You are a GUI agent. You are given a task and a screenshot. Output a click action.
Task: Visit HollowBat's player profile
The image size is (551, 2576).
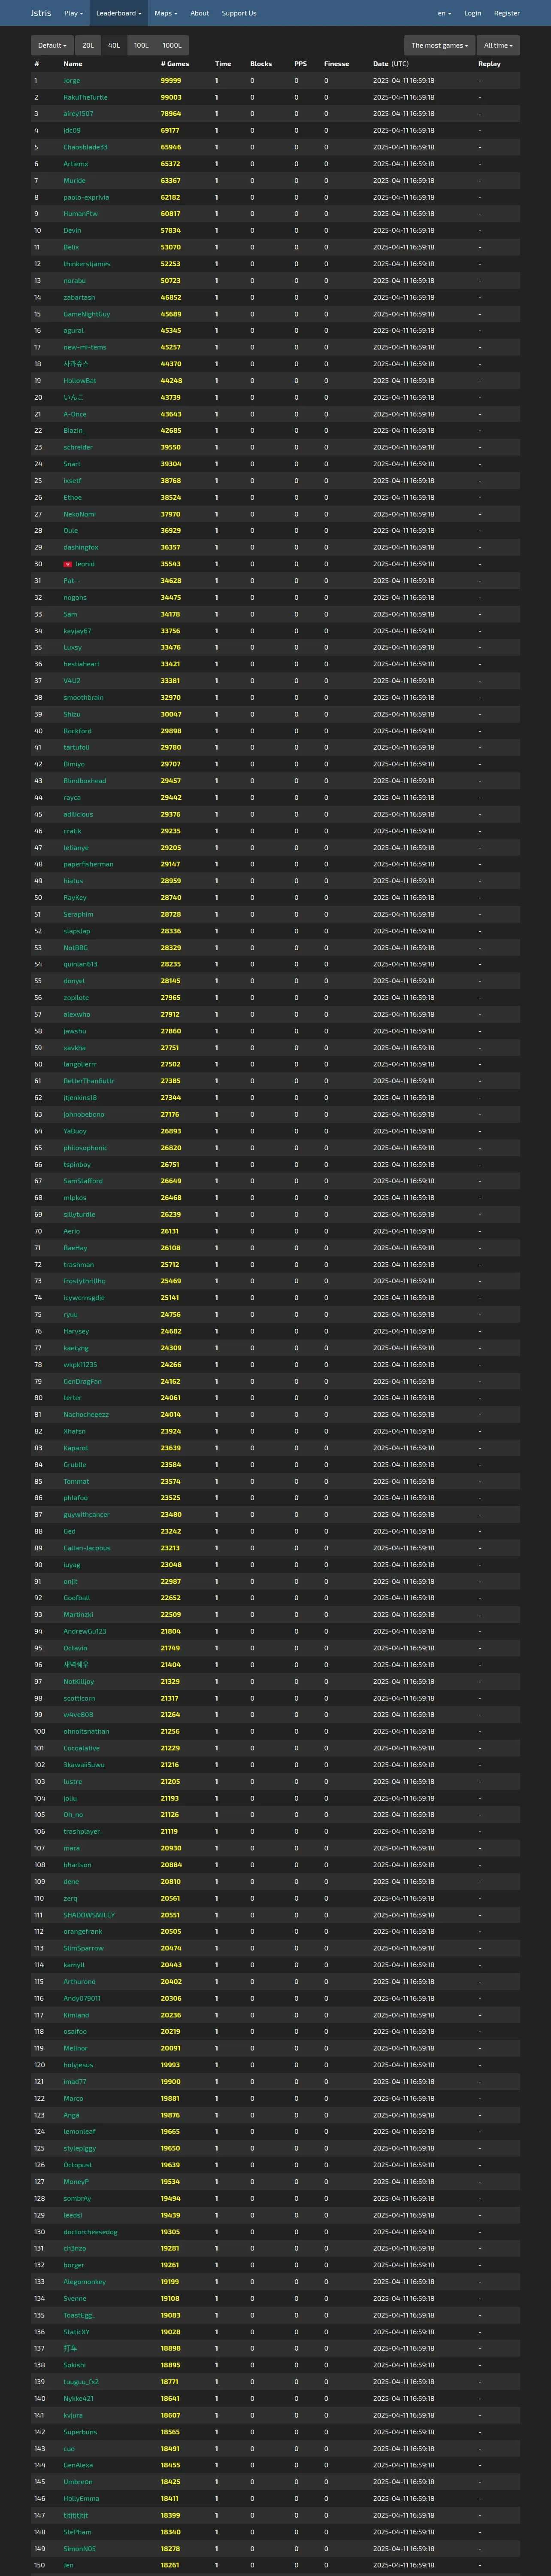click(x=80, y=381)
